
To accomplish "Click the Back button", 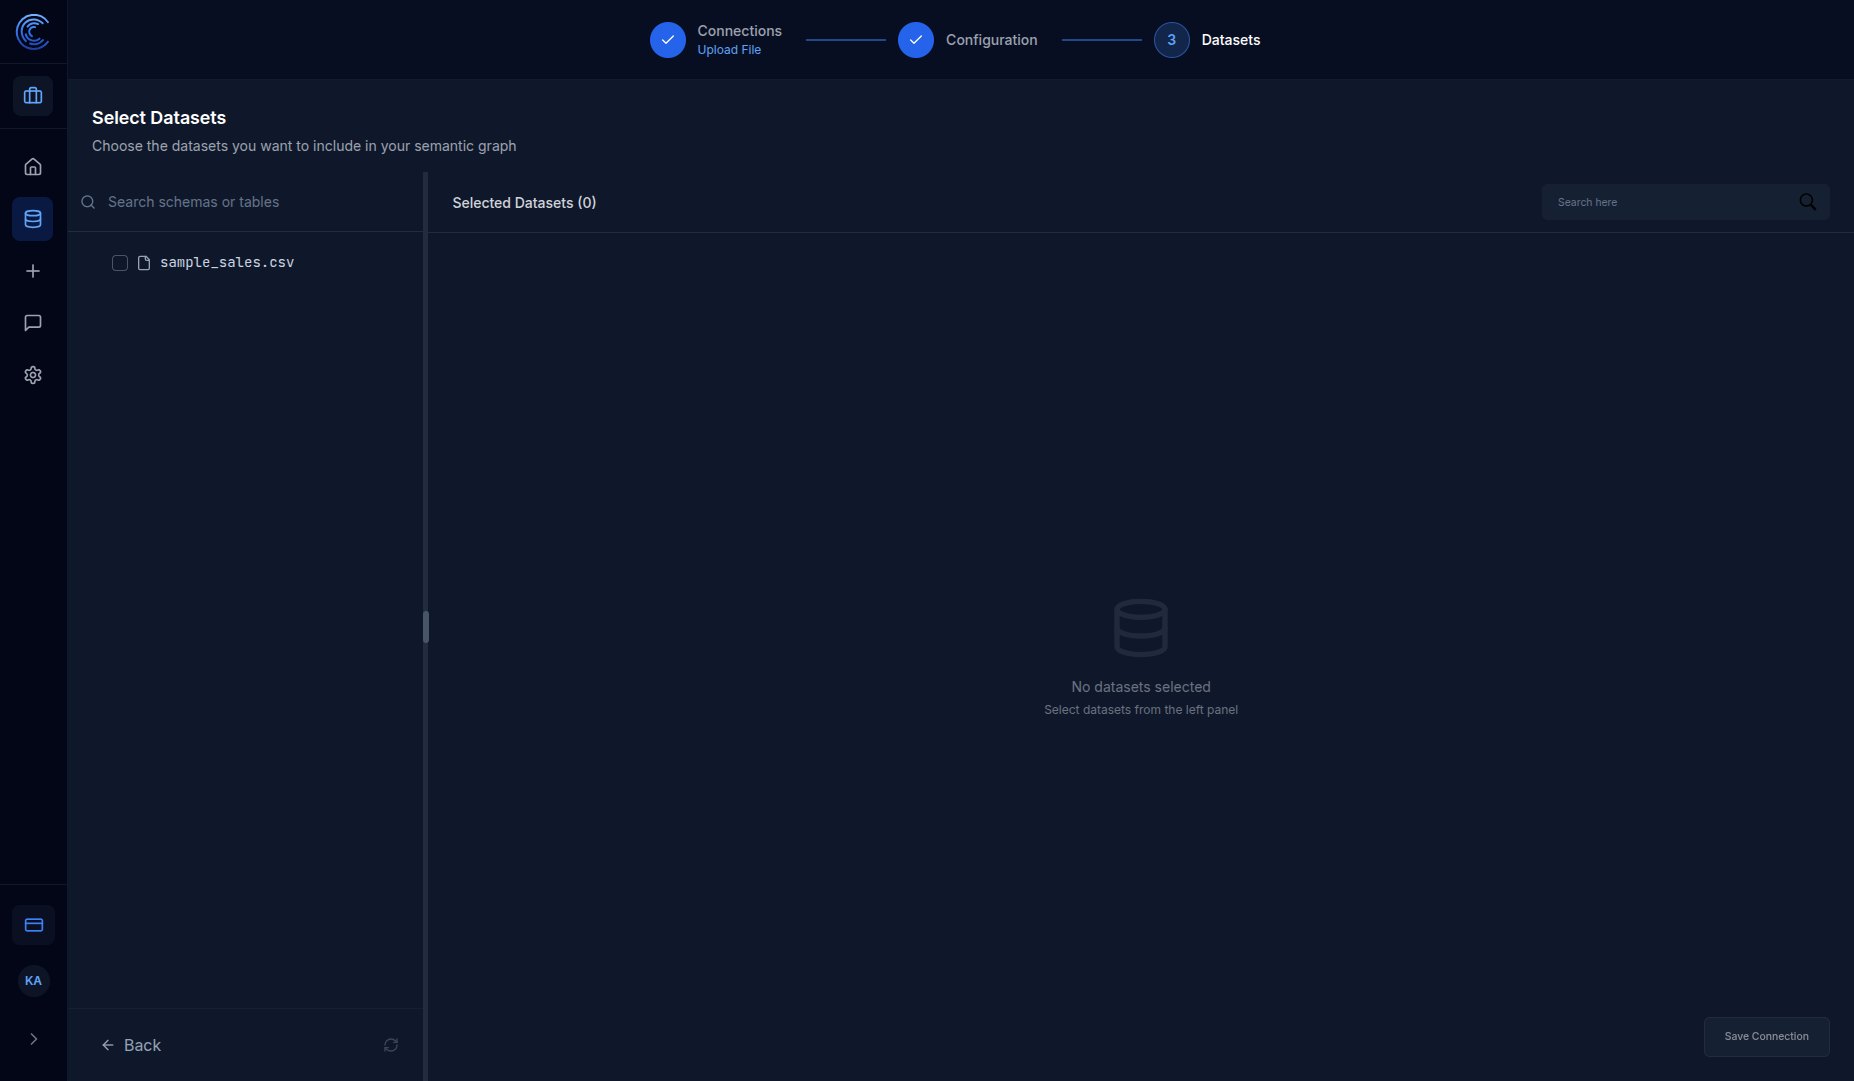I will click(x=131, y=1045).
